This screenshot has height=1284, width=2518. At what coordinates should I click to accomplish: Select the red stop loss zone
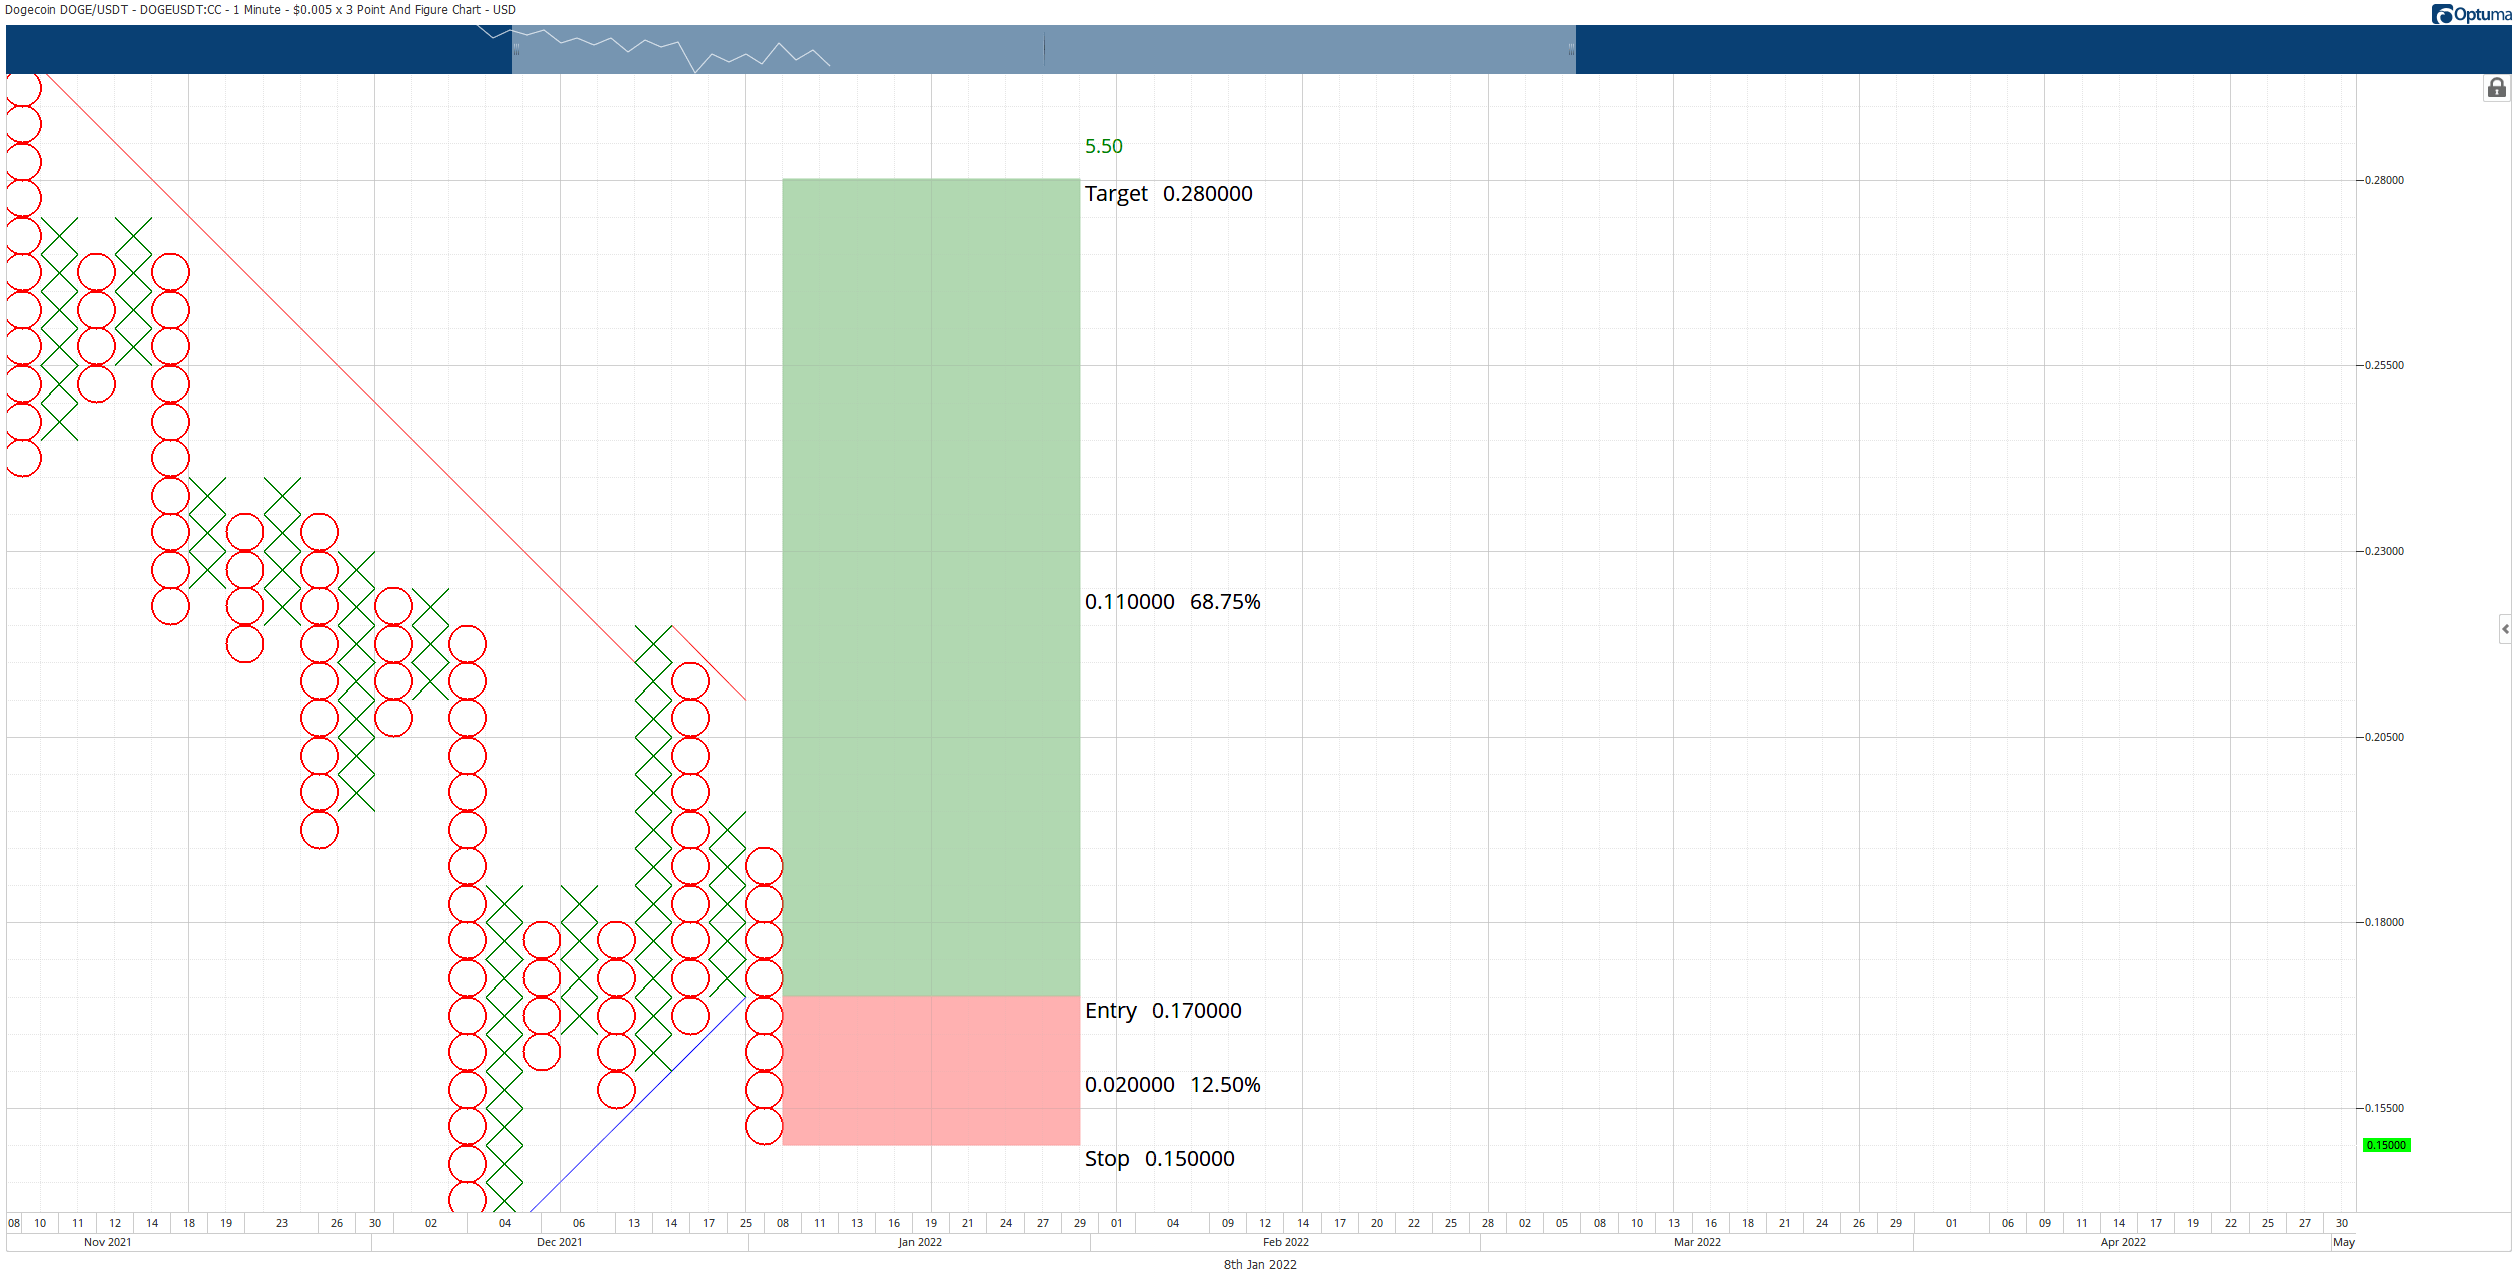click(931, 1070)
